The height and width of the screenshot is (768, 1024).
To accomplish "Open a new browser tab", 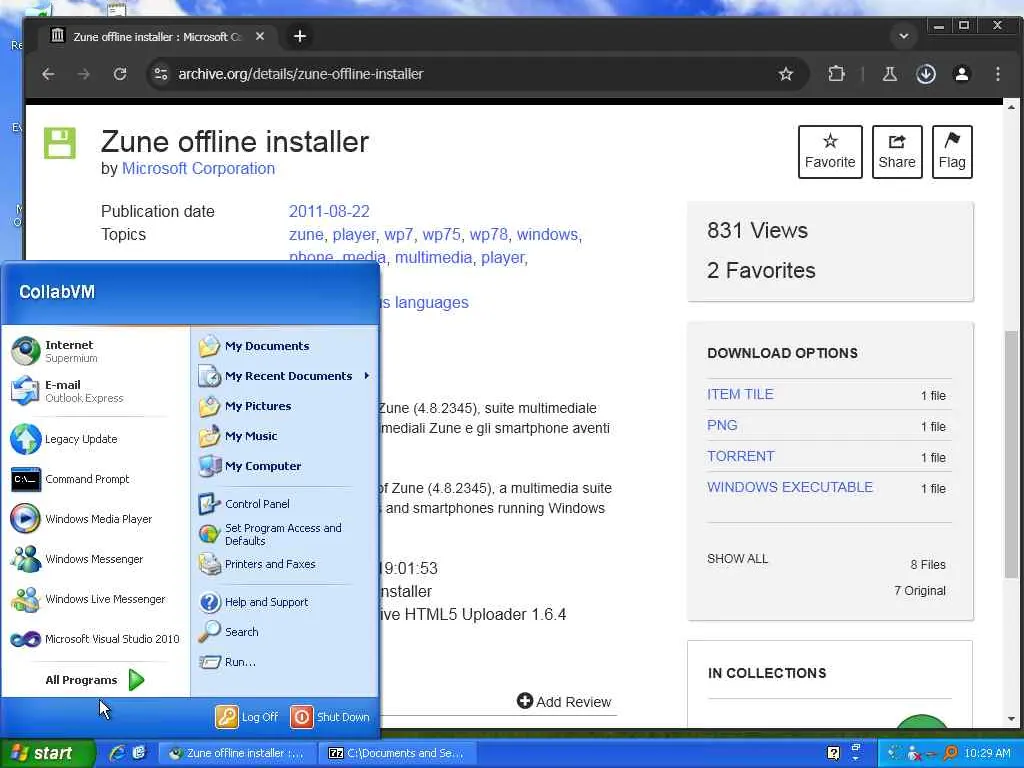I will [300, 36].
